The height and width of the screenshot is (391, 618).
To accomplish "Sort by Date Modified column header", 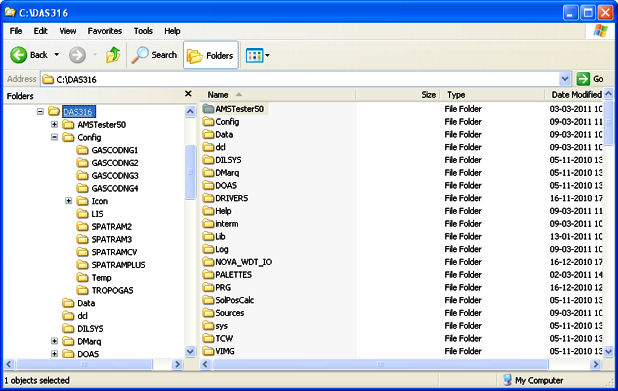I will point(575,95).
